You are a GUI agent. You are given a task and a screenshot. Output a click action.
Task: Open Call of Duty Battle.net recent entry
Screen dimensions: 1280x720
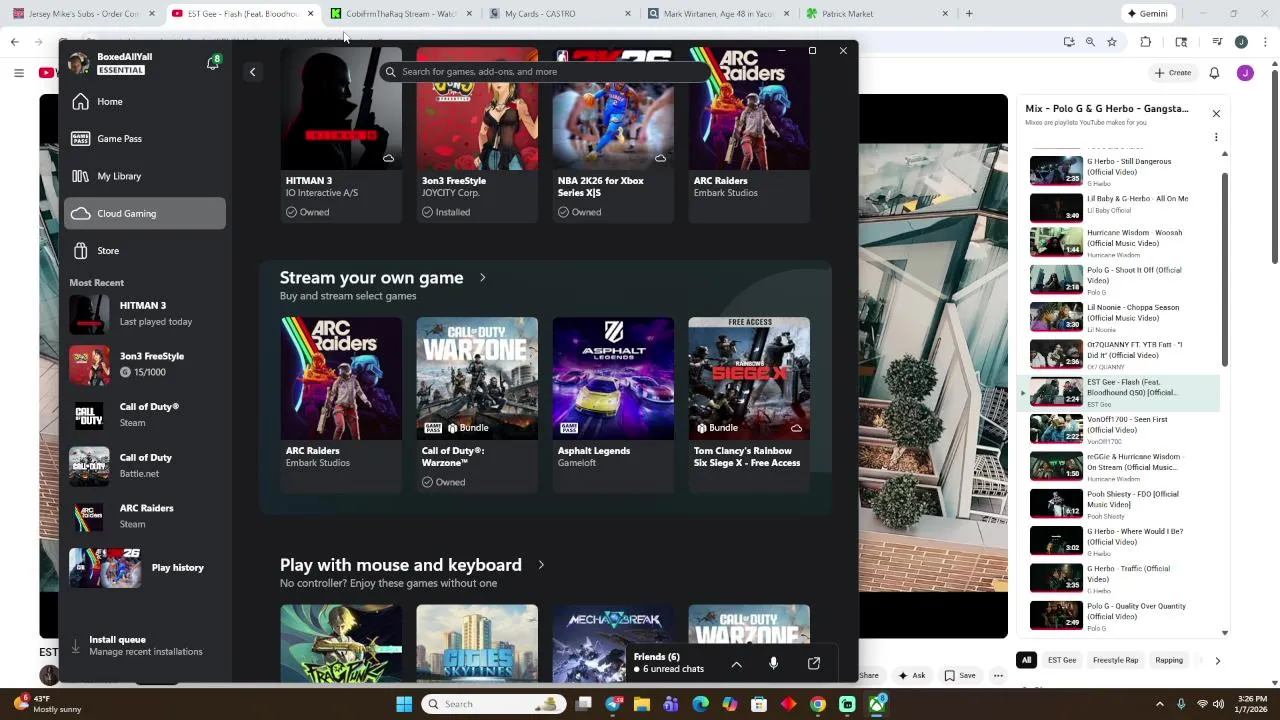coord(145,466)
